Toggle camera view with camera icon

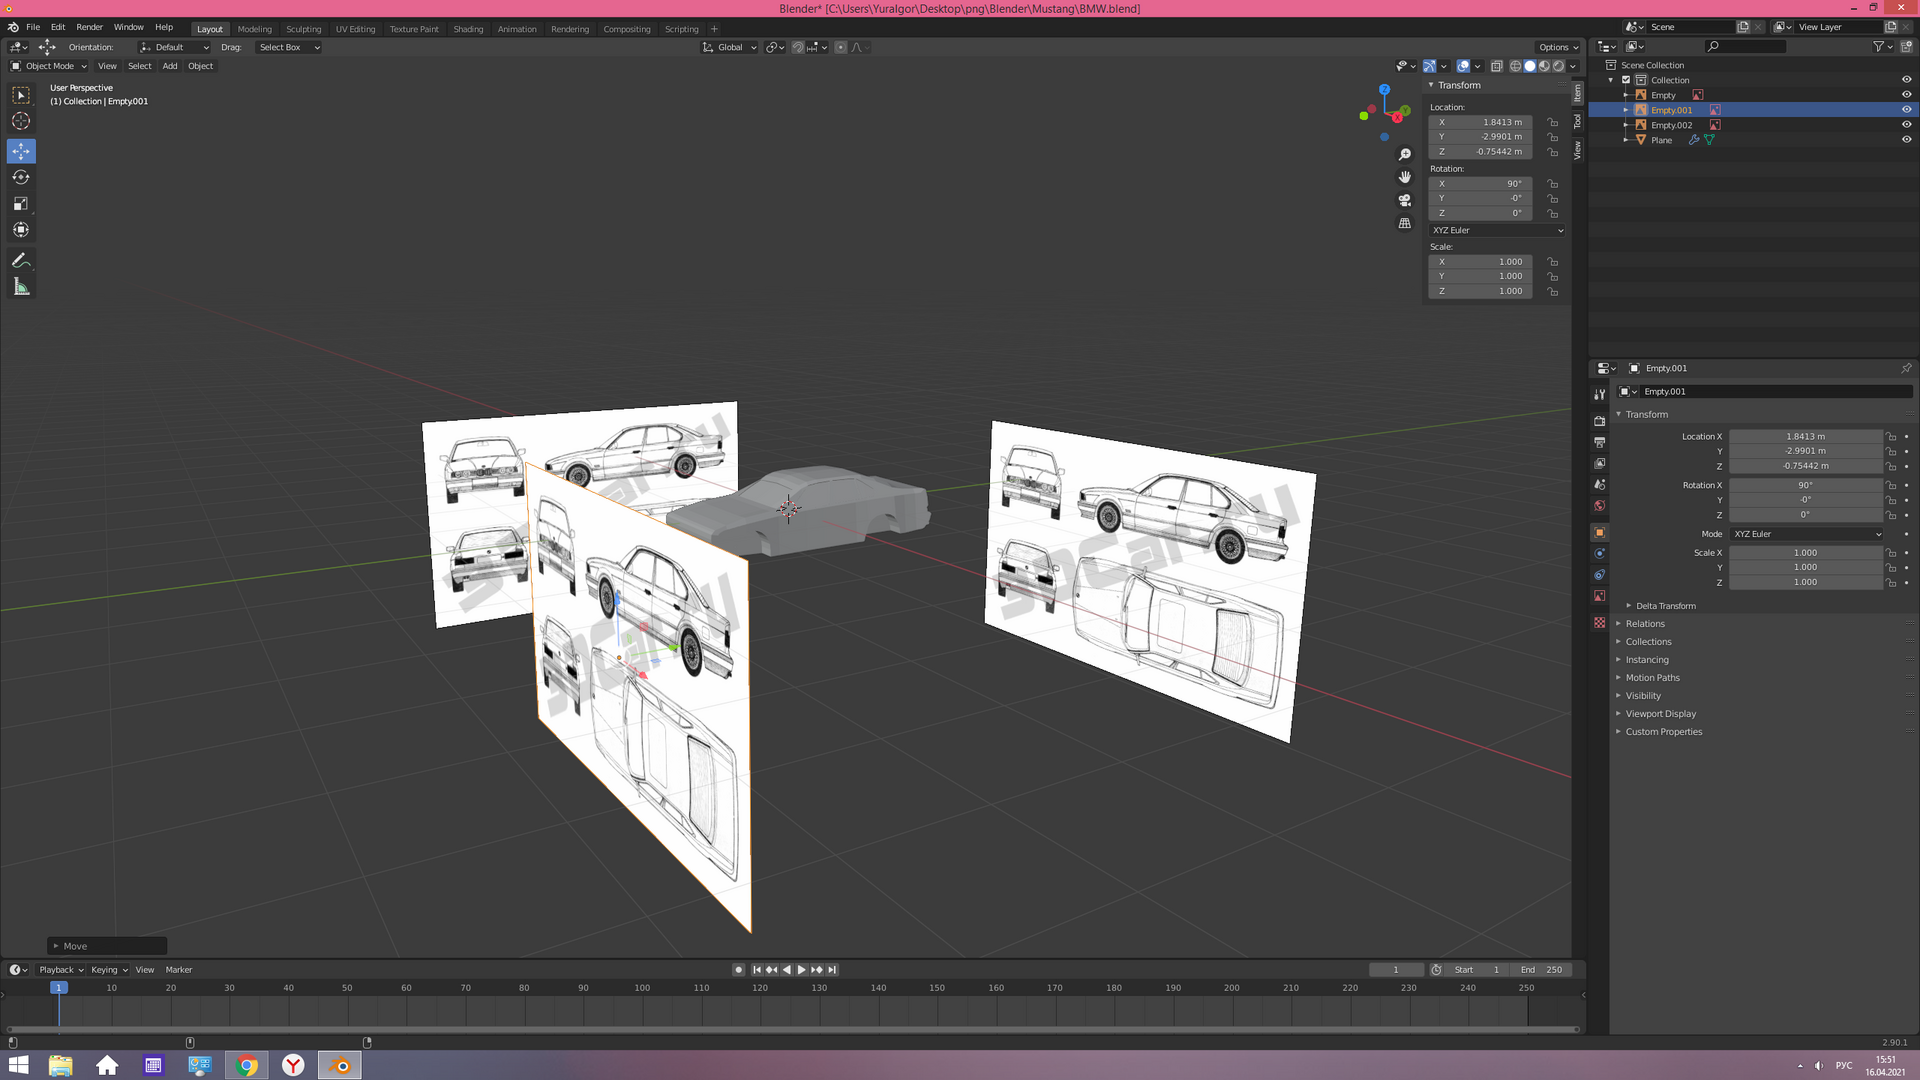pyautogui.click(x=1405, y=200)
